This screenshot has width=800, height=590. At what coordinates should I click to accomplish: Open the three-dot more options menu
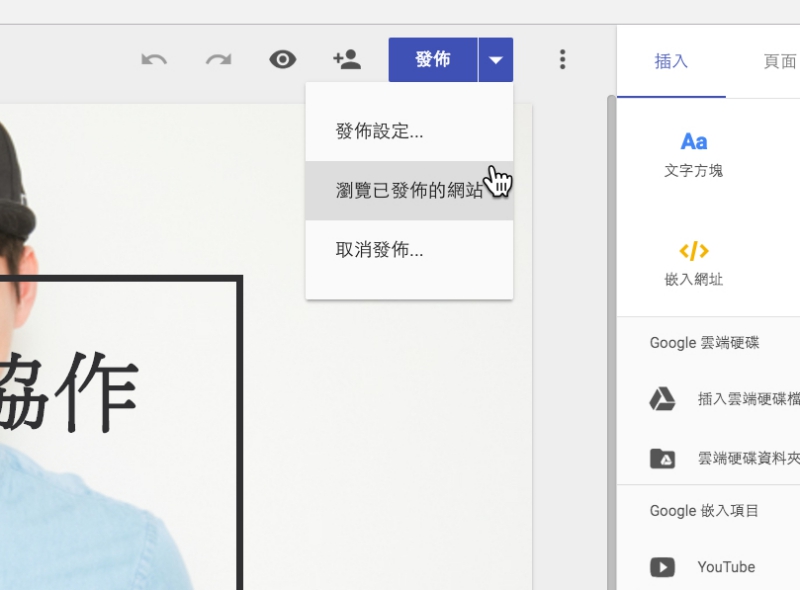(562, 60)
